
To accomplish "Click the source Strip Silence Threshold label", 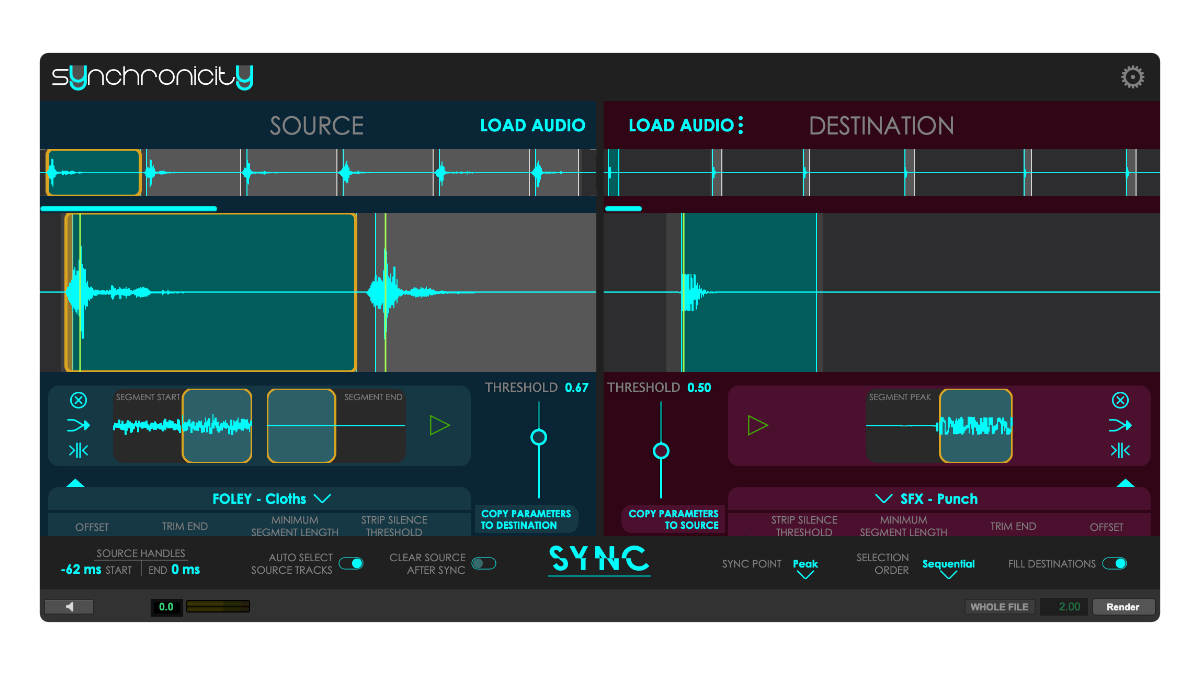I will click(394, 526).
